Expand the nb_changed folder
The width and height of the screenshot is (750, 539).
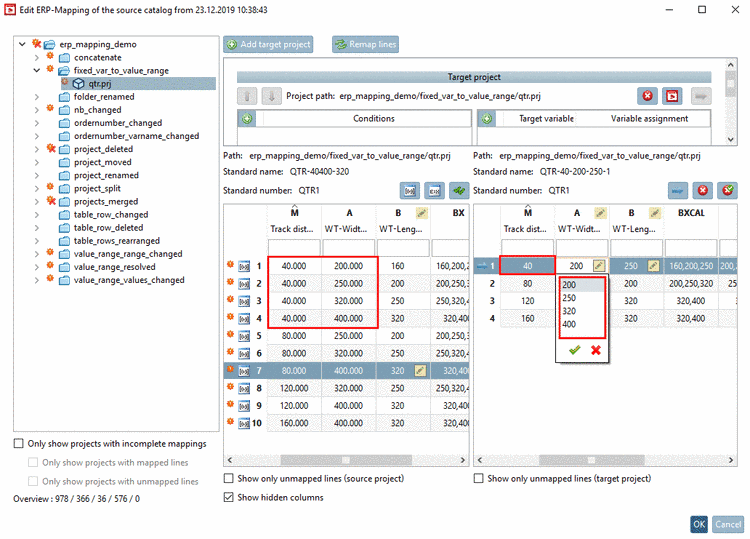37,110
